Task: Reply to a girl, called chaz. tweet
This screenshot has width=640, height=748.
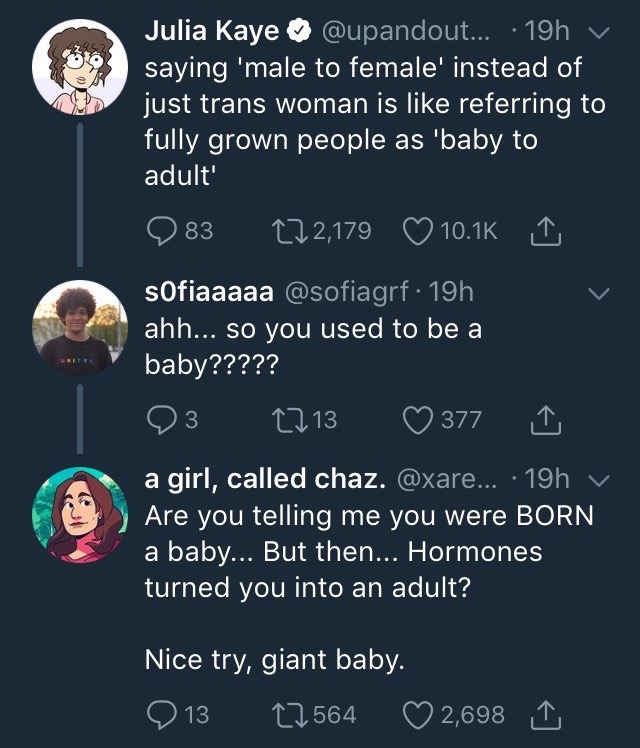Action: 162,714
